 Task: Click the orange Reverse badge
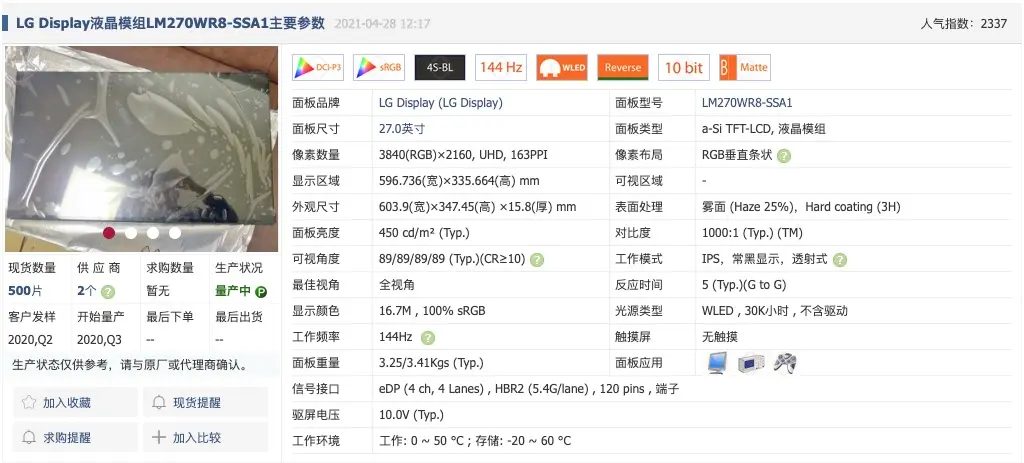click(623, 67)
